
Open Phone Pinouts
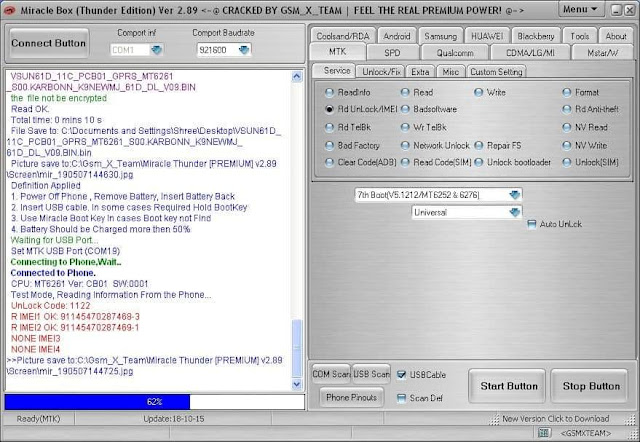click(x=351, y=397)
